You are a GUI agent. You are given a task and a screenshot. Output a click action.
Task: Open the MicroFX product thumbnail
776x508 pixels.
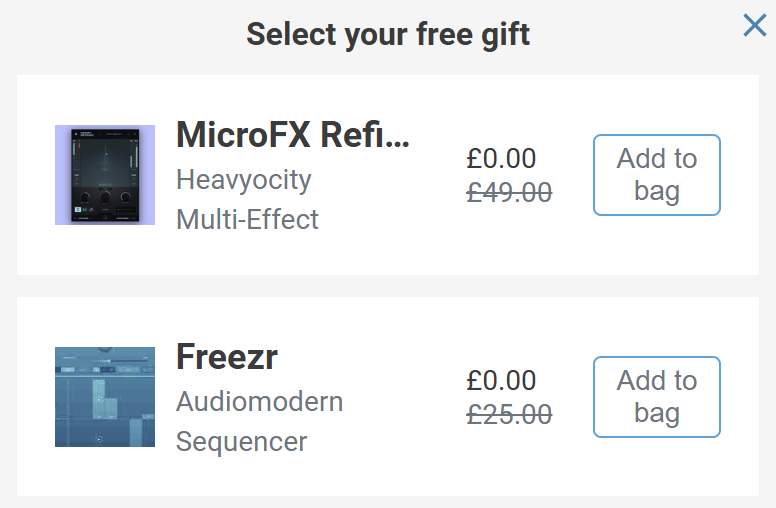click(105, 175)
